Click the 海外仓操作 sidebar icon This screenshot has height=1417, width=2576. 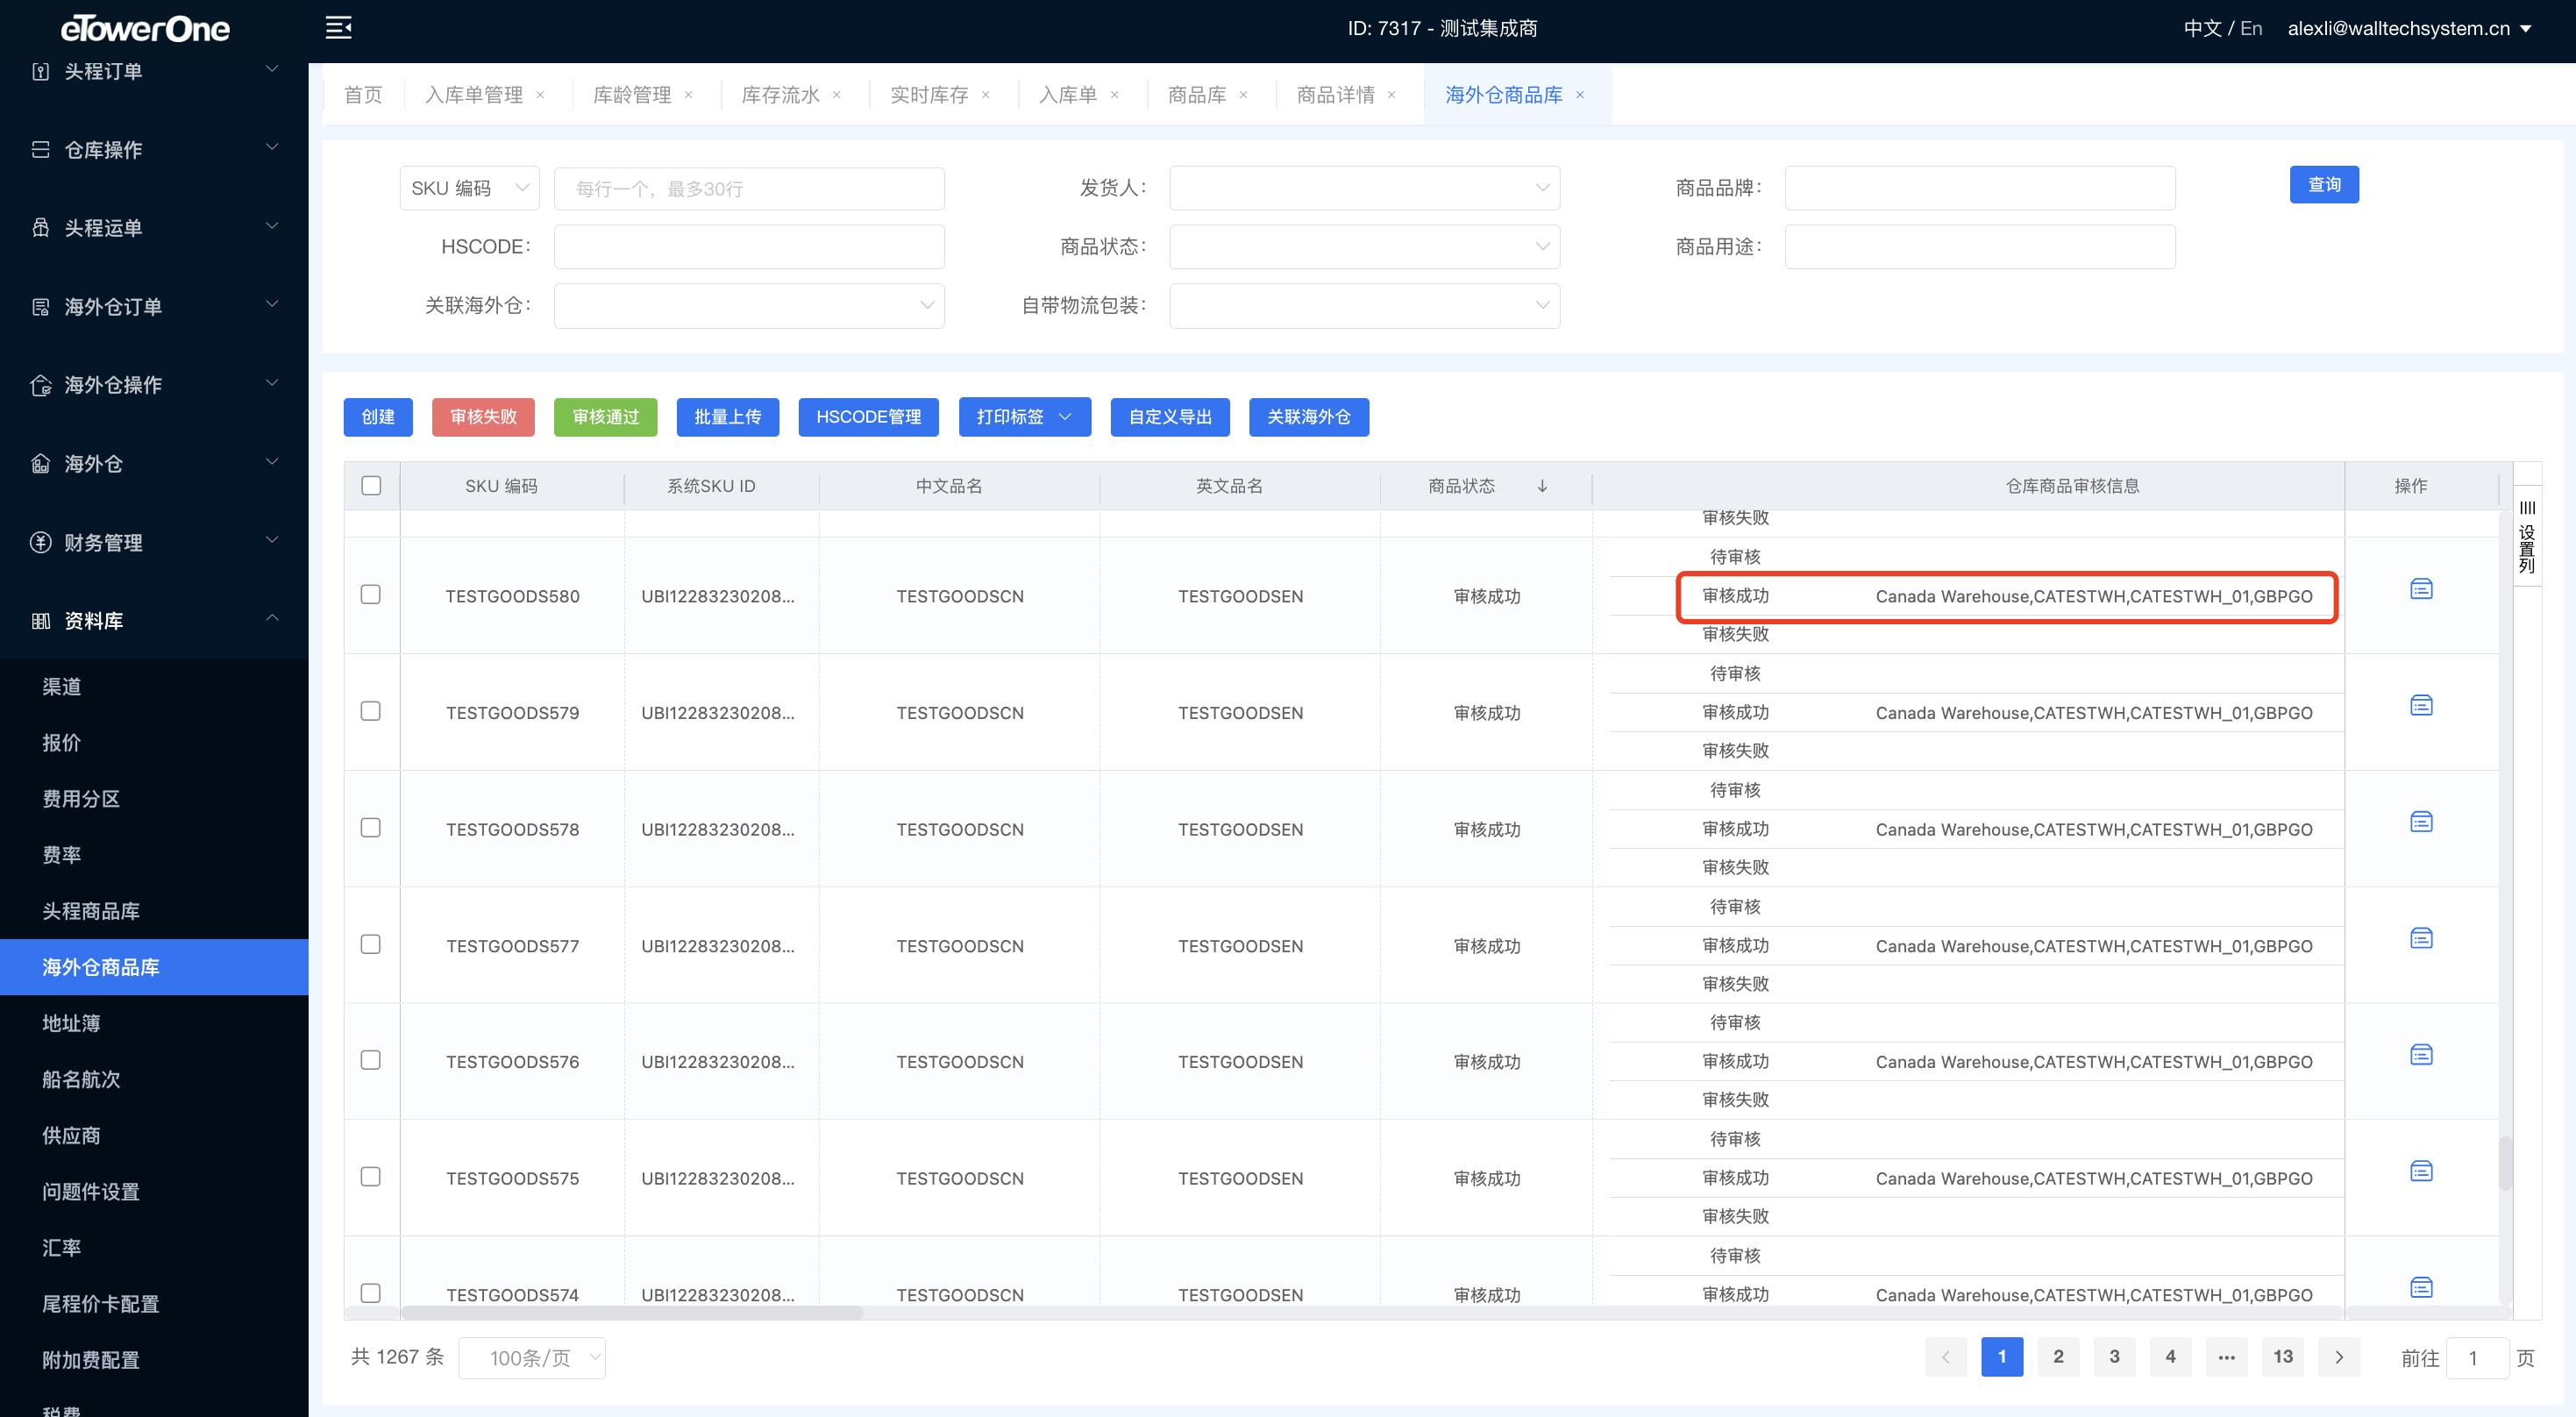tap(40, 385)
